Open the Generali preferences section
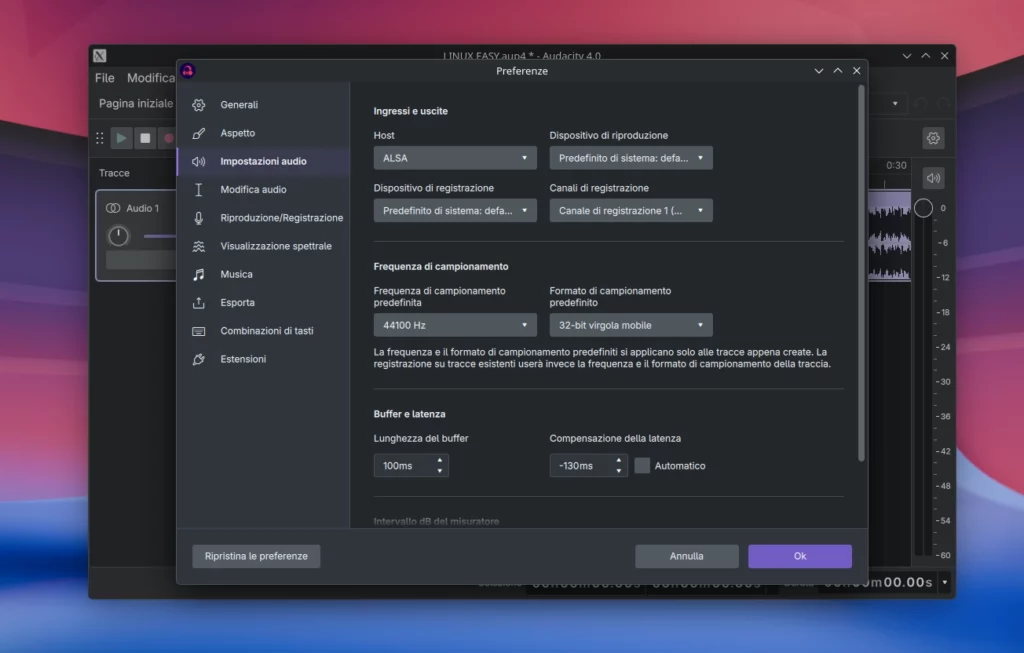The image size is (1024, 653). tap(263, 104)
